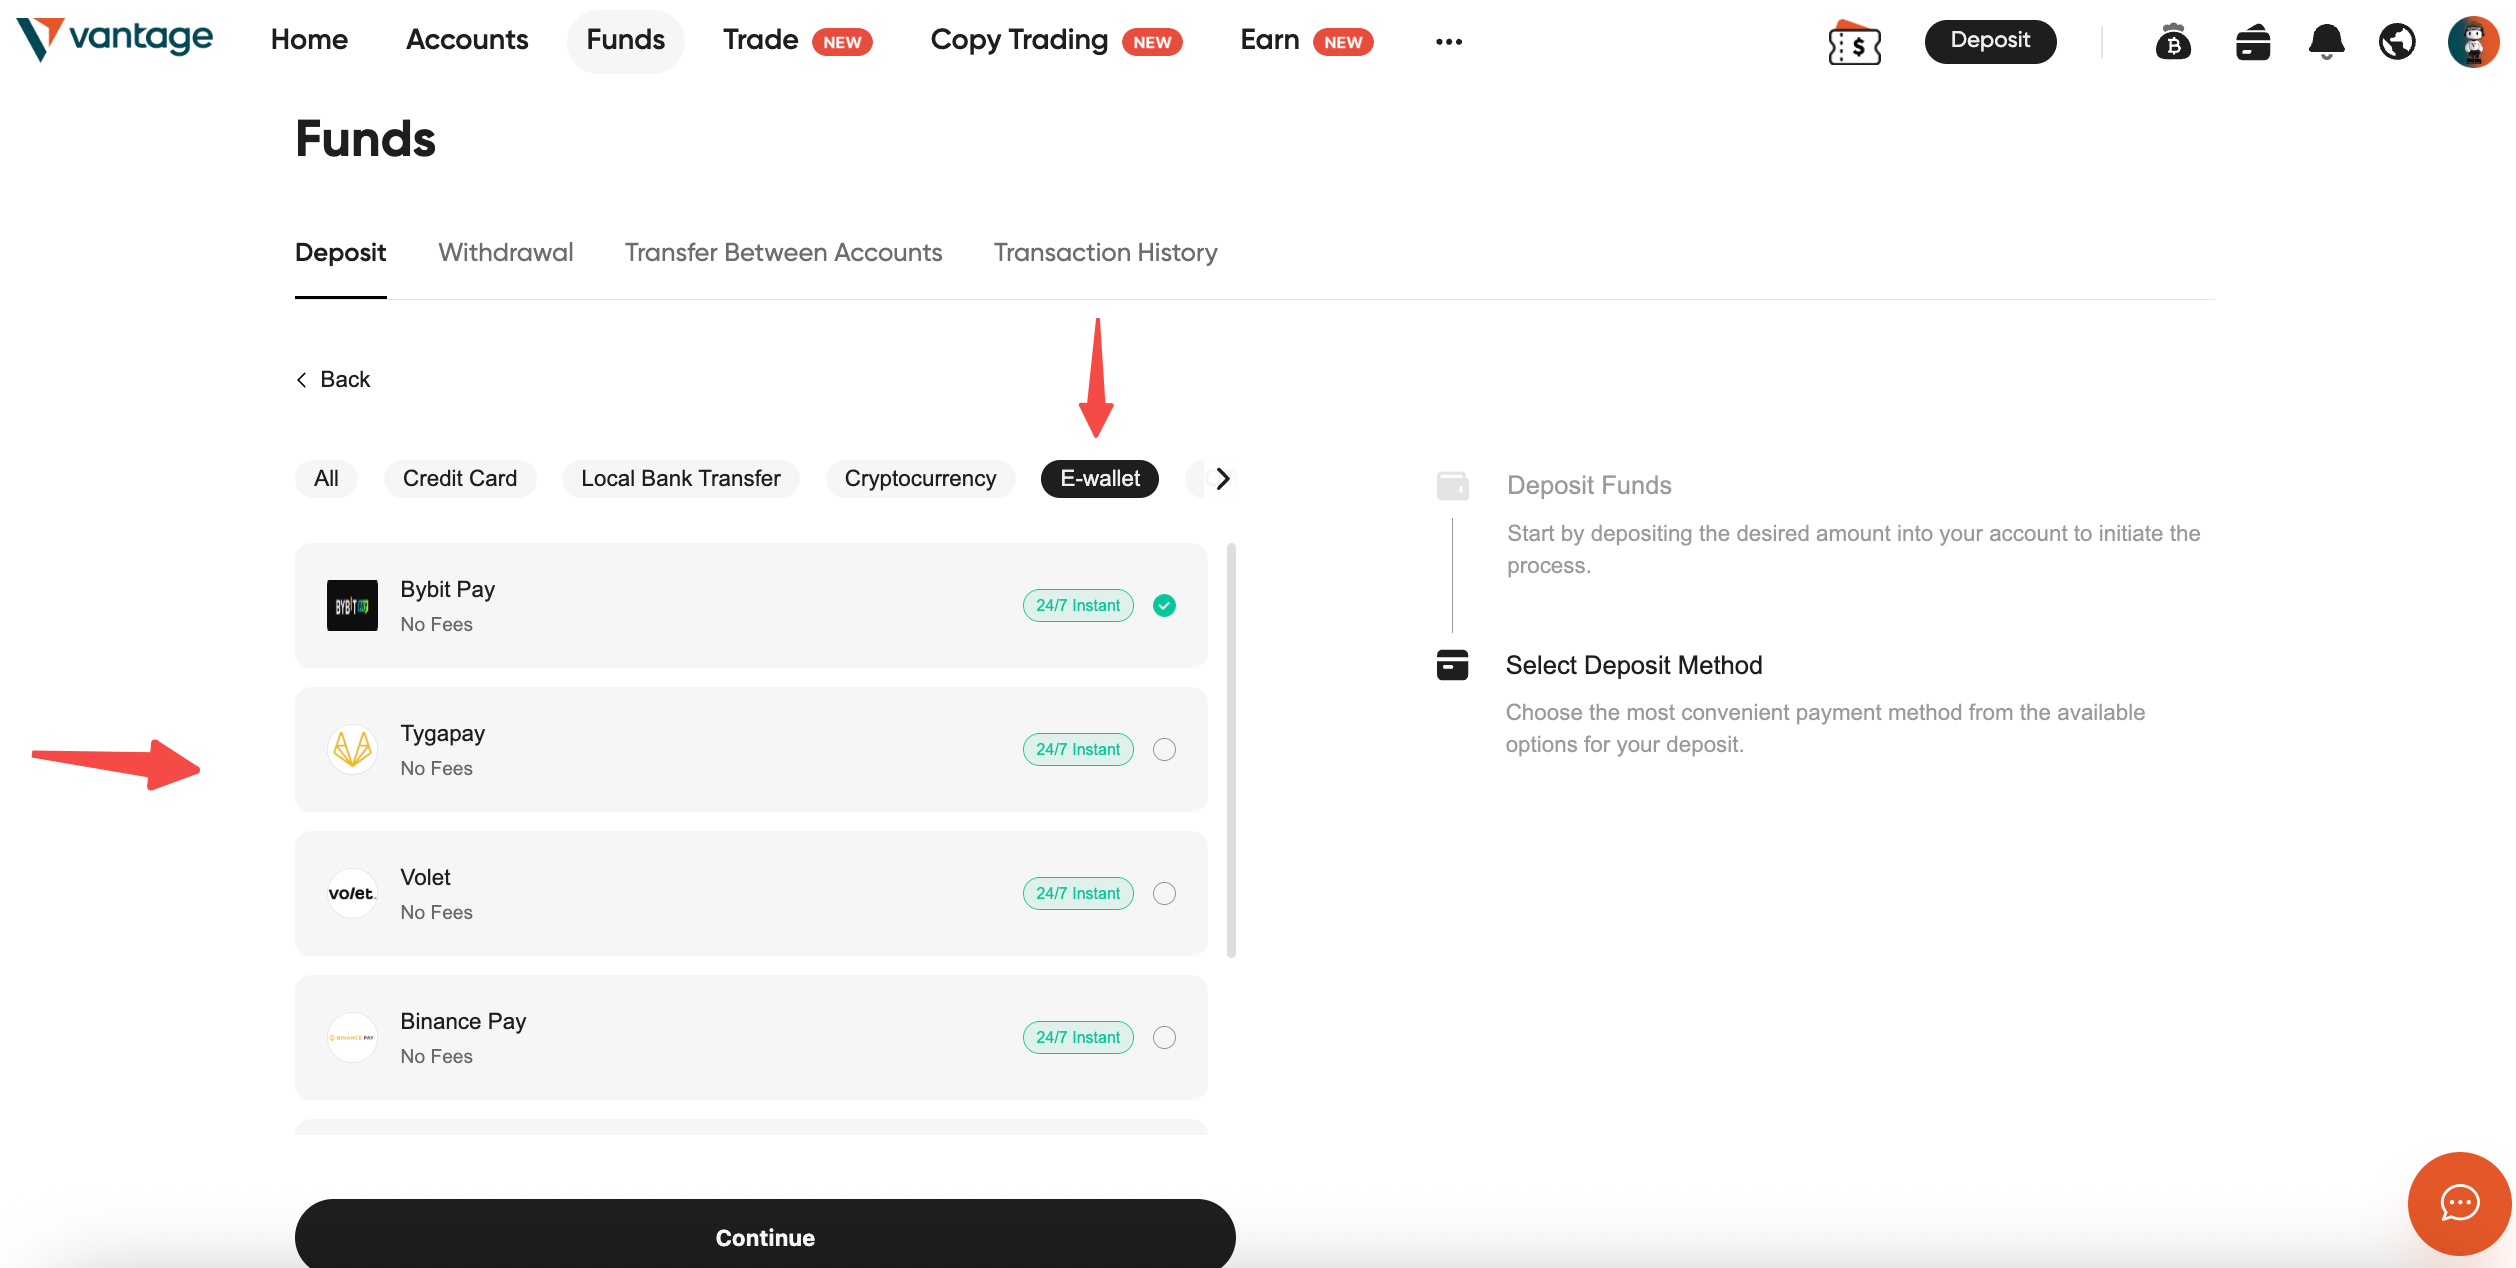Click 'Binance Pay' method name
This screenshot has width=2516, height=1268.
click(463, 1021)
